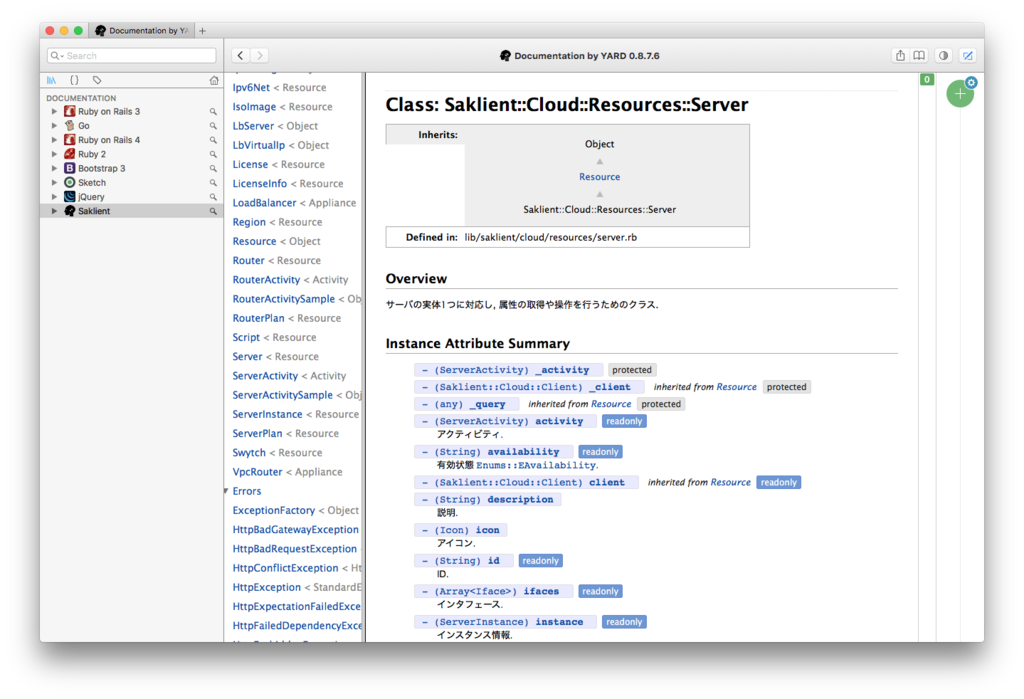Image resolution: width=1024 pixels, height=699 pixels.
Task: Open the Enums::EAvailability link
Action: click(536, 466)
